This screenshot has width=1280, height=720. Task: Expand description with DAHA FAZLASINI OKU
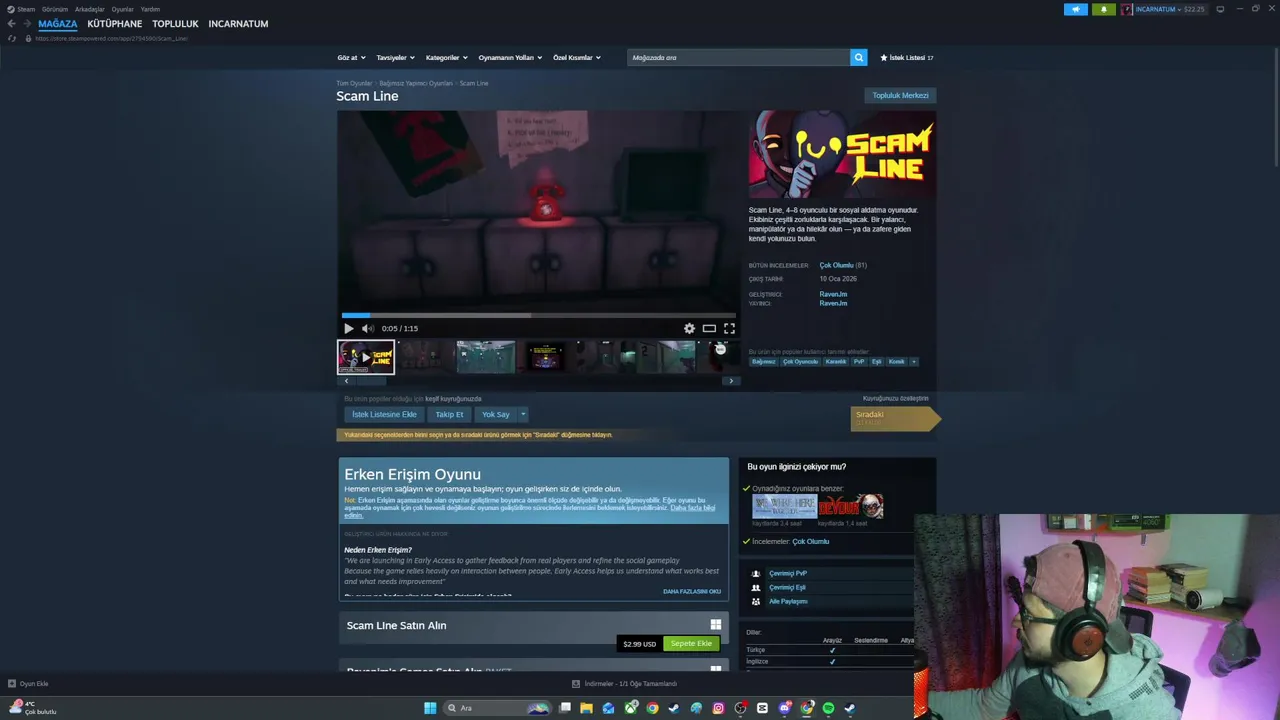click(692, 591)
